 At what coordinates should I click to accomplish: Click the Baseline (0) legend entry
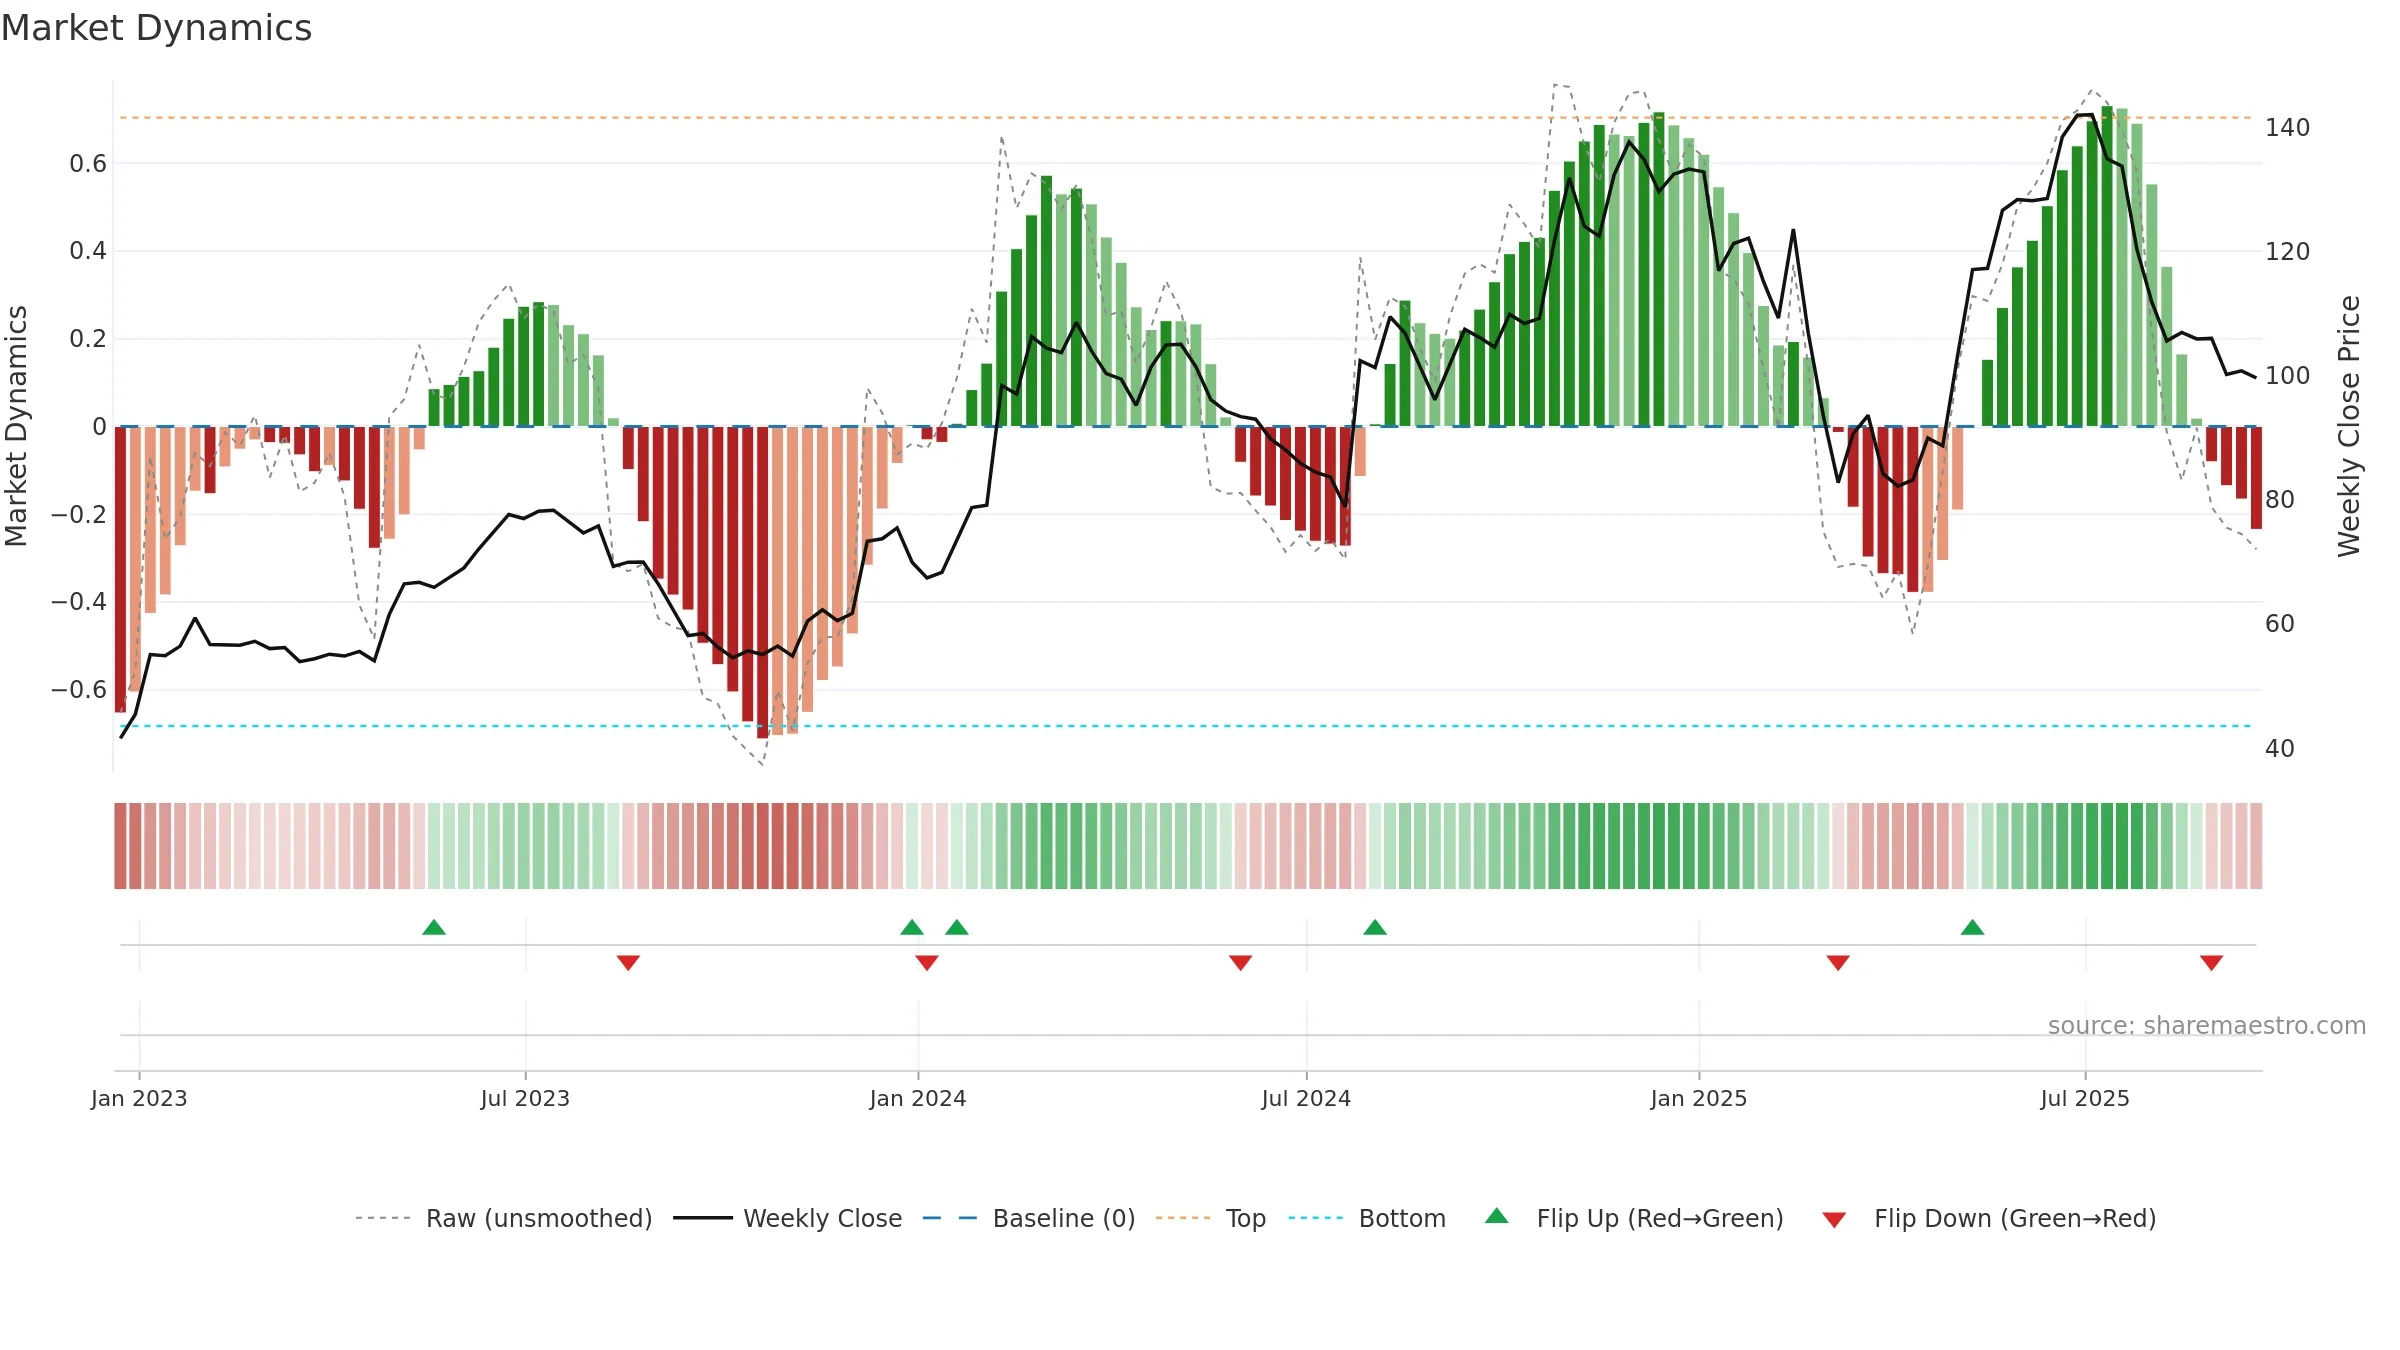(1029, 1218)
